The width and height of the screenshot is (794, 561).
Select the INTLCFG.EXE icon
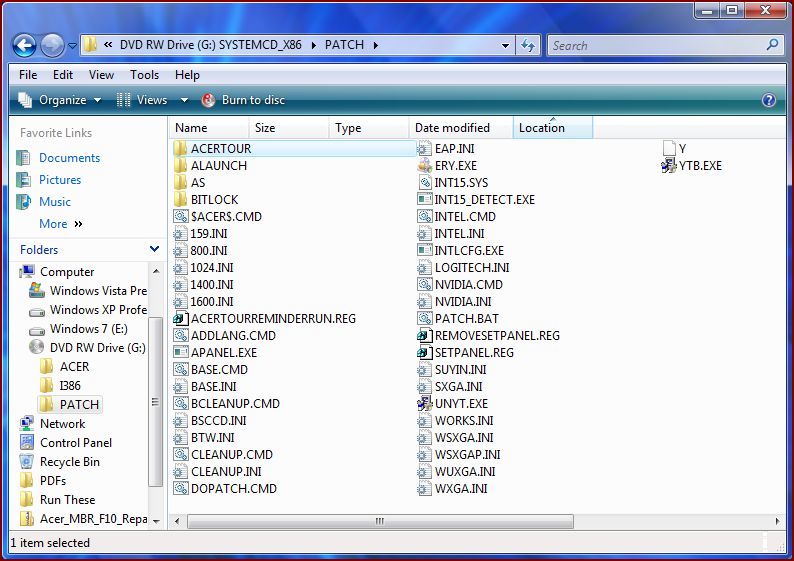coord(424,251)
